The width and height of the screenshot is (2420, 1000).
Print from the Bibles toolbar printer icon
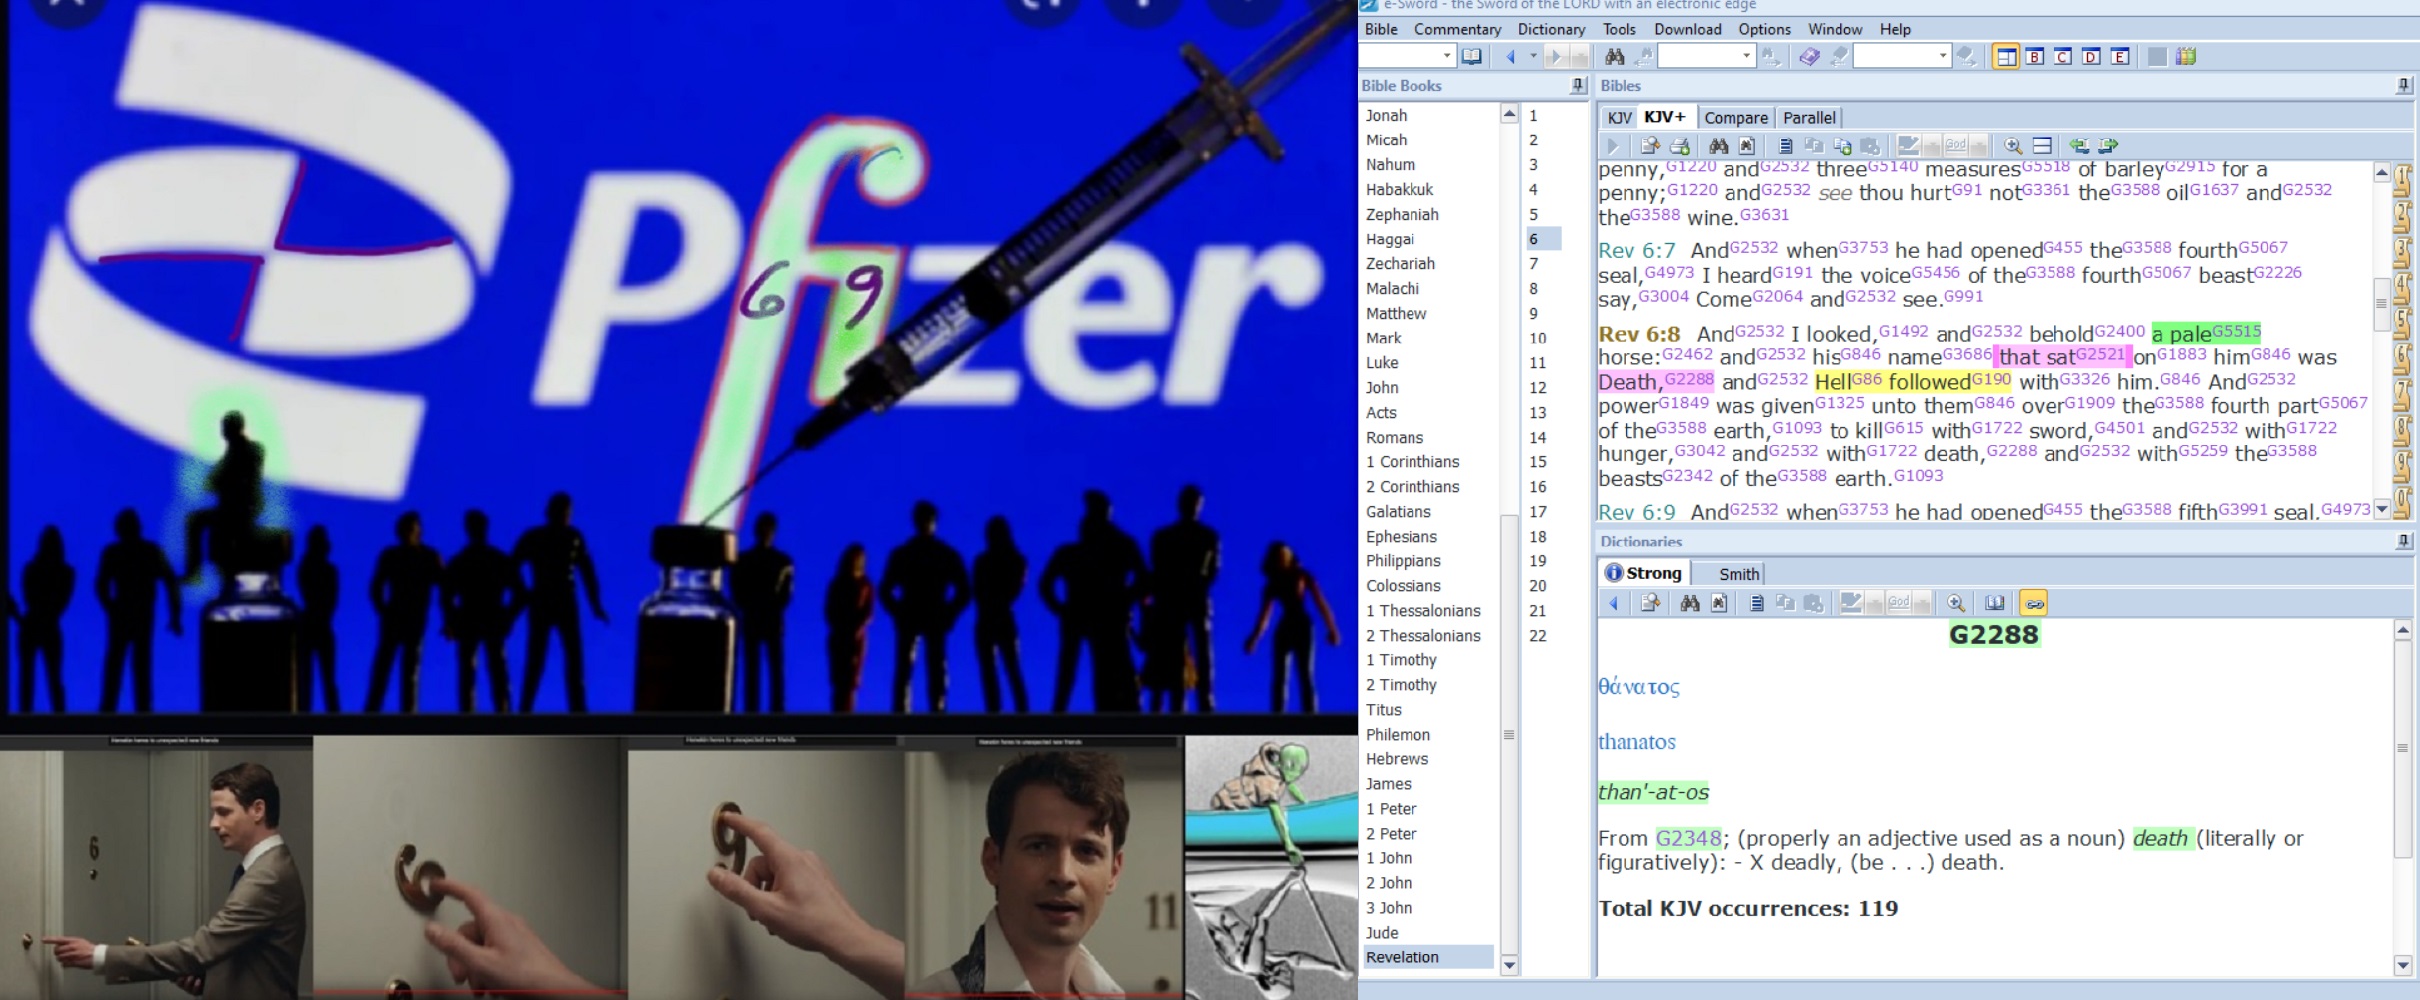pos(1680,146)
